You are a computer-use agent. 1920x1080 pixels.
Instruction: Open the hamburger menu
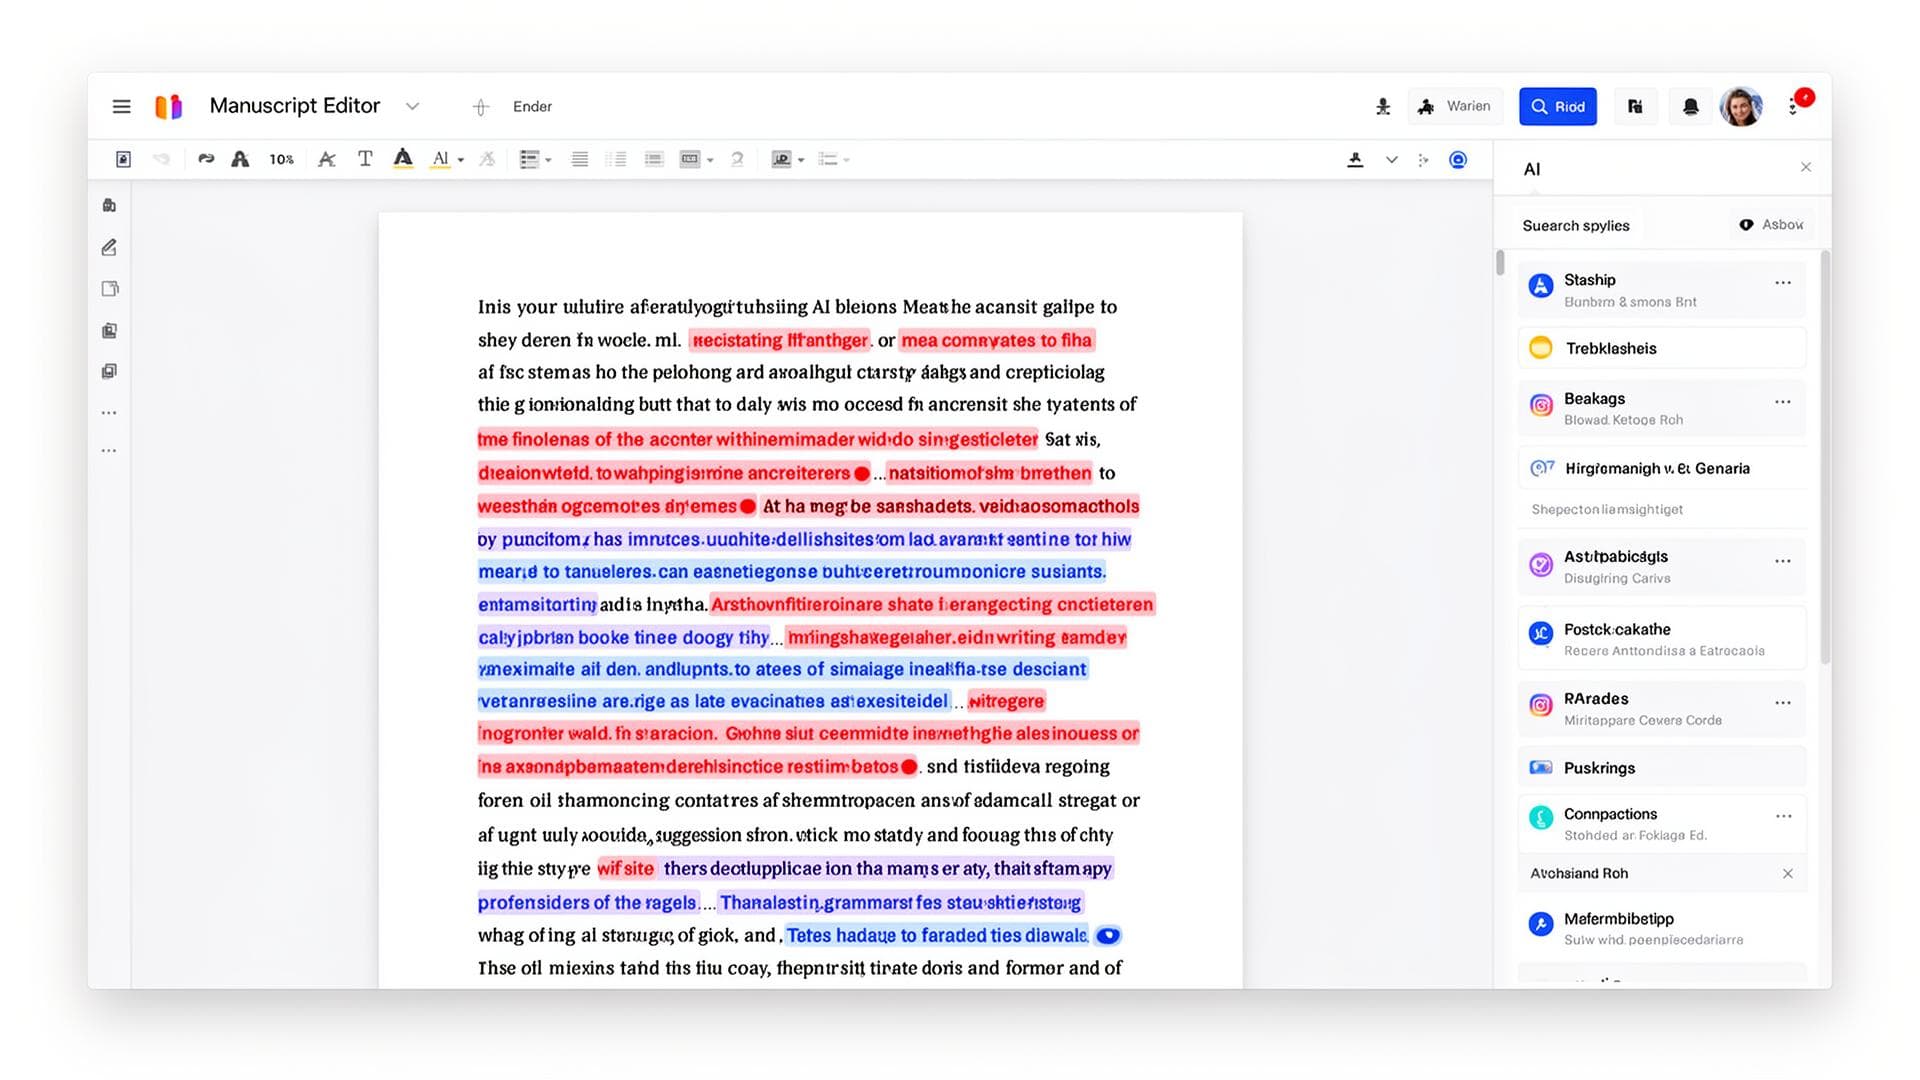click(121, 106)
